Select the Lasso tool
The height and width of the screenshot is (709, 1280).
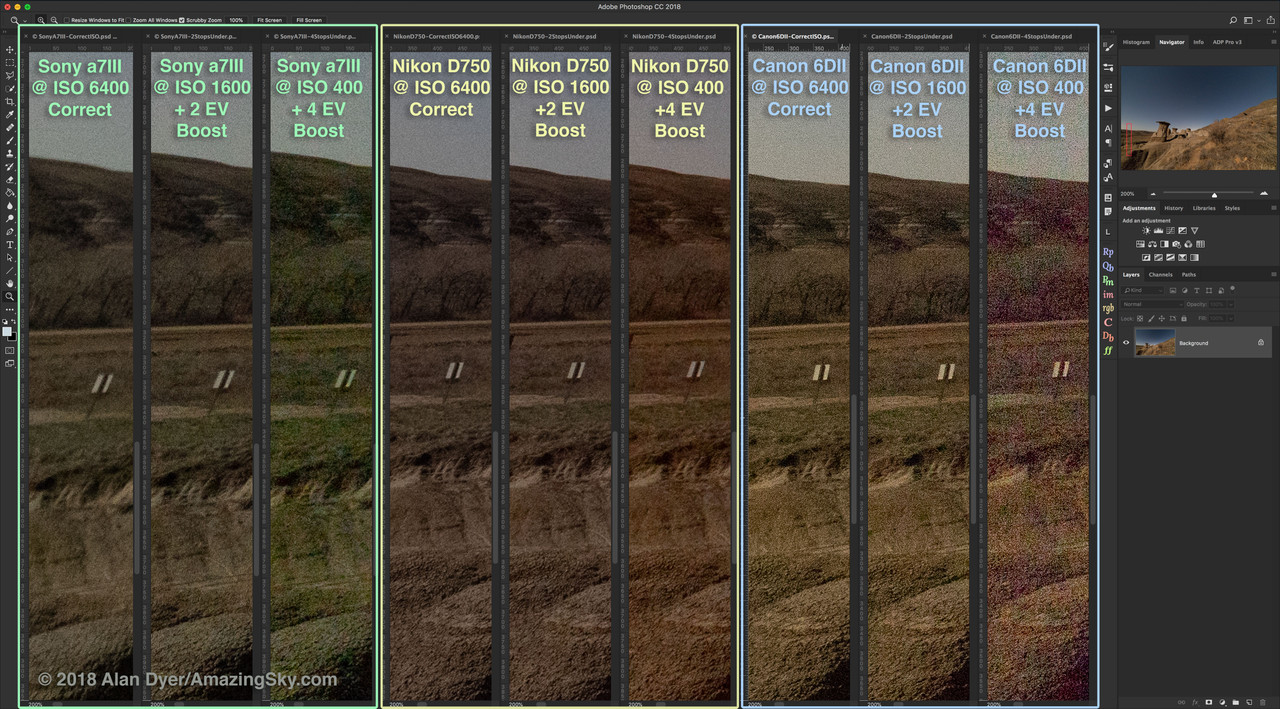tap(10, 75)
